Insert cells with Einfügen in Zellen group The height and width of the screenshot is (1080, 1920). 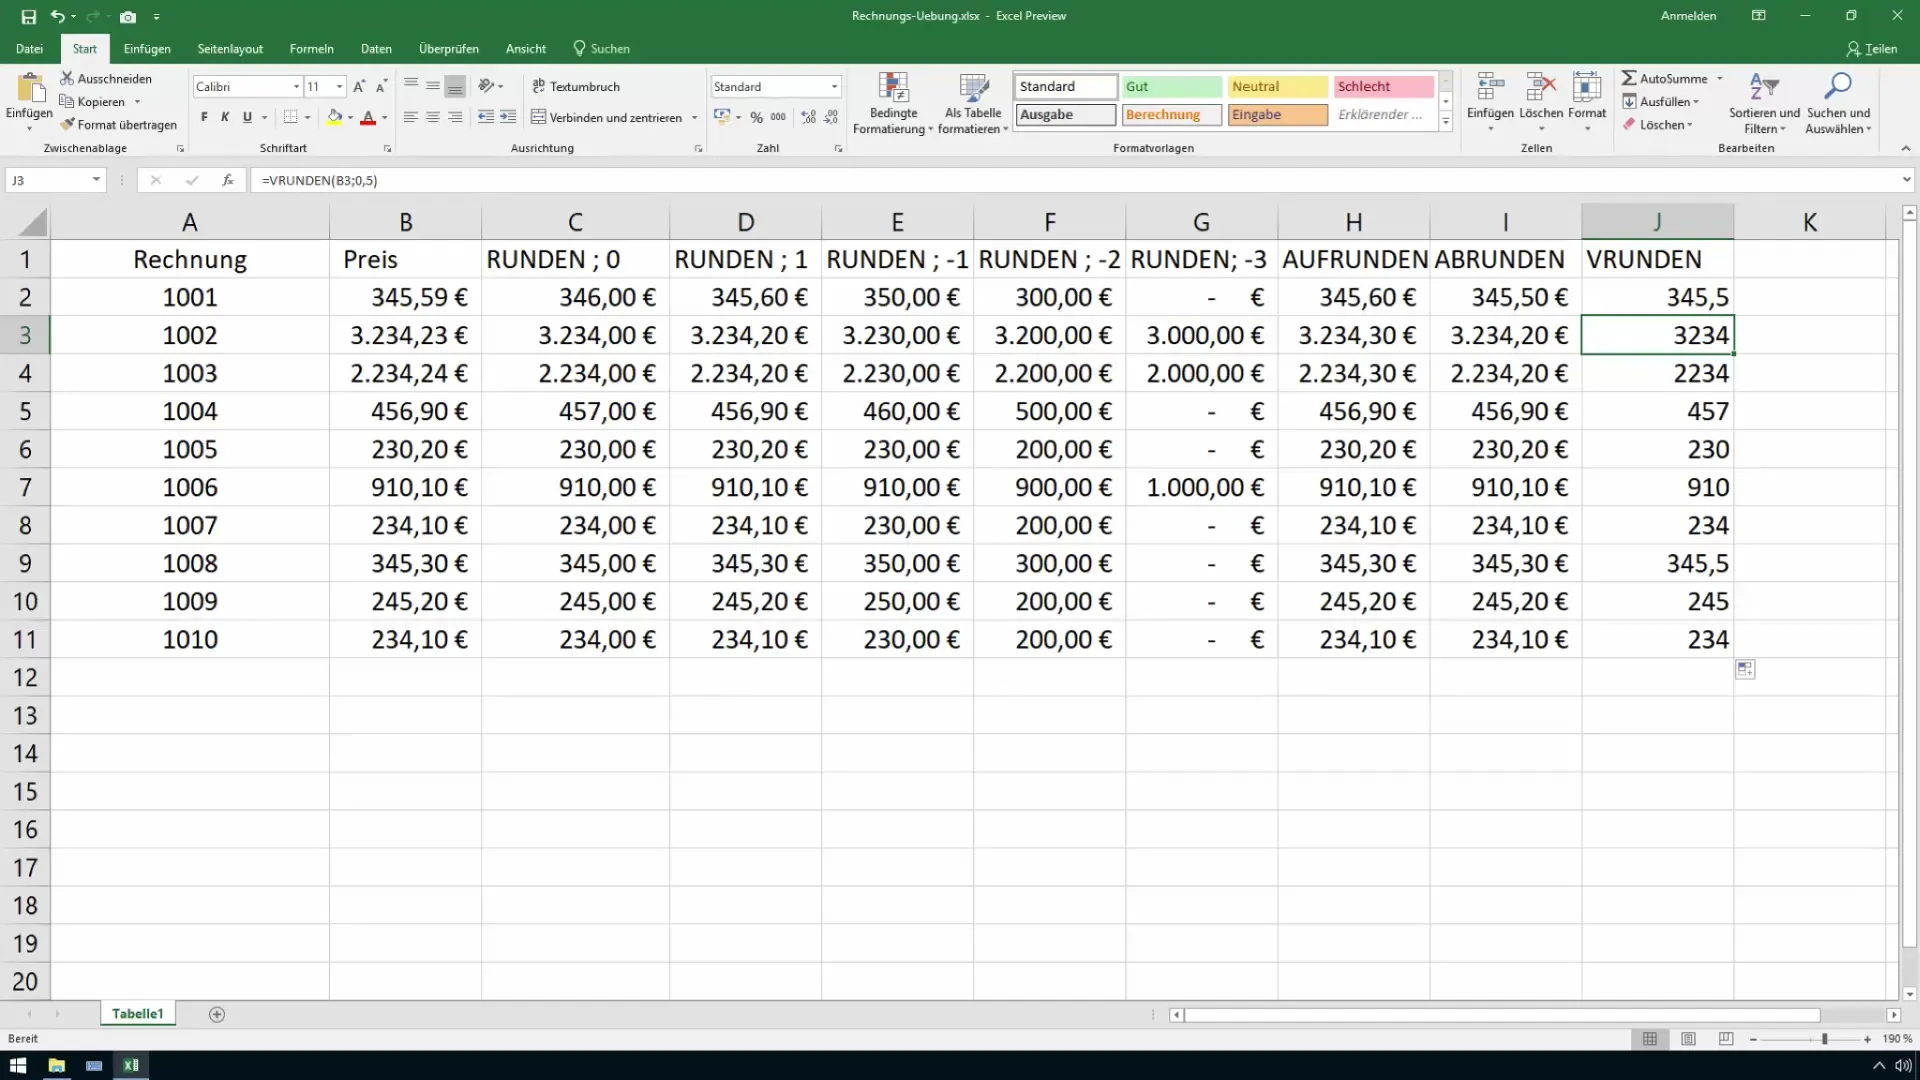1490,103
